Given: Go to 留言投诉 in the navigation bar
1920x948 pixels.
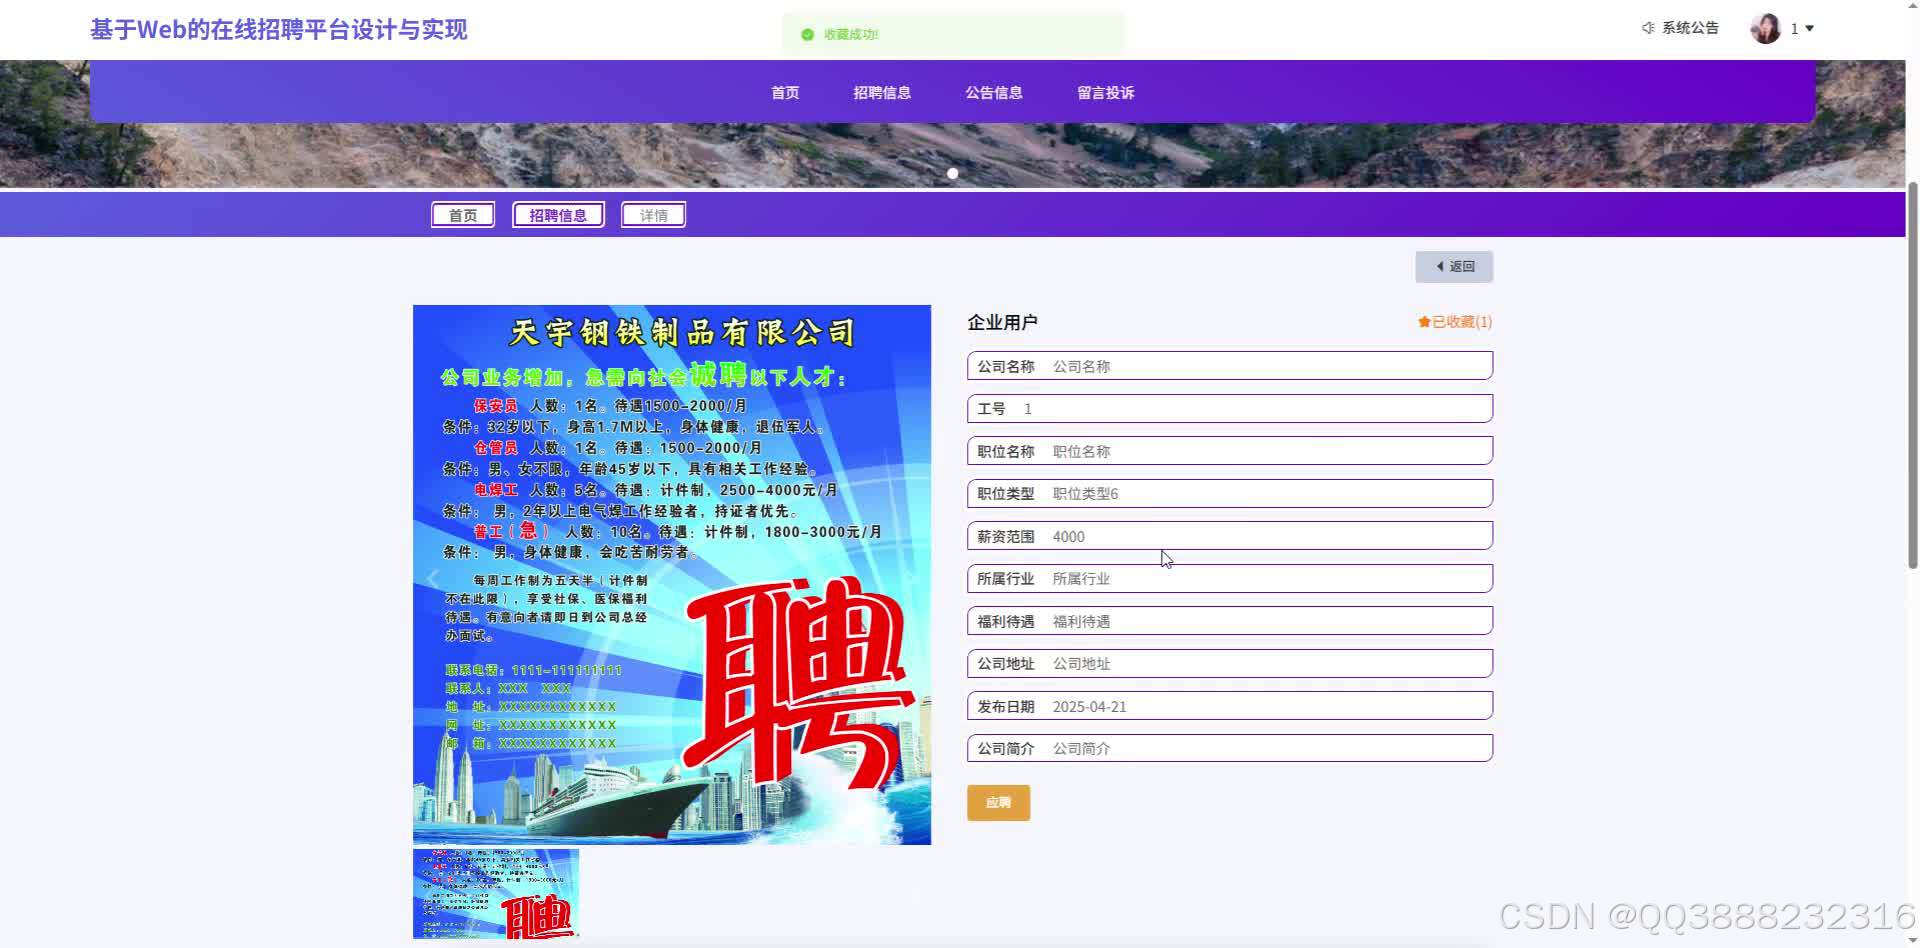Looking at the screenshot, I should point(1105,92).
